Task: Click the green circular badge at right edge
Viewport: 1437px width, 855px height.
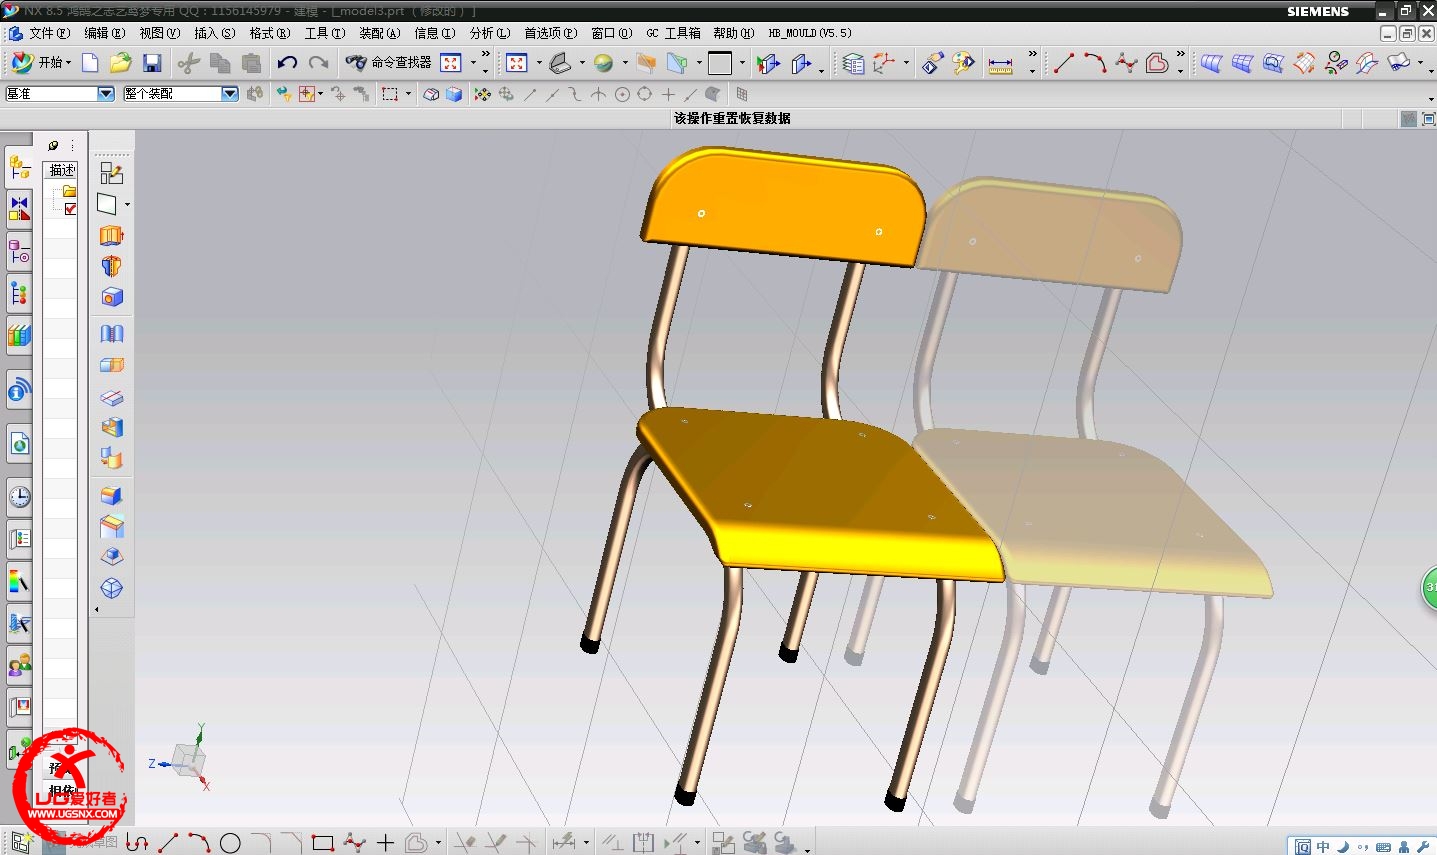Action: point(1430,588)
